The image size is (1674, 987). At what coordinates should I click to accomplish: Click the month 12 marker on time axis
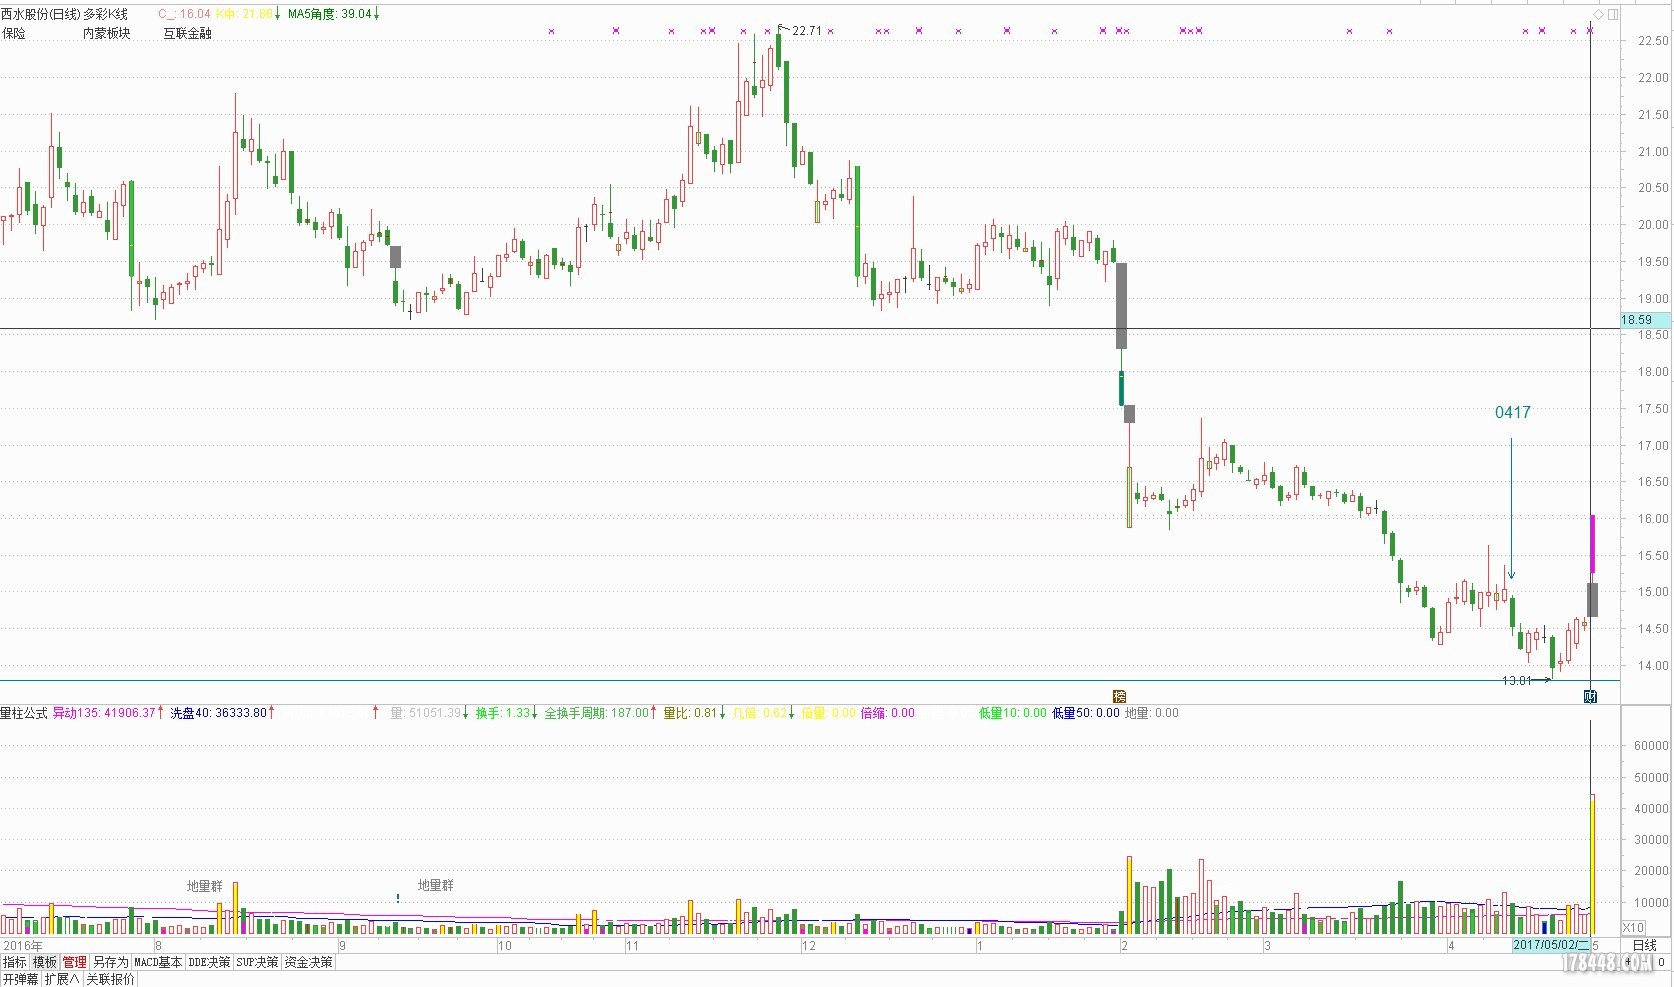pyautogui.click(x=809, y=945)
